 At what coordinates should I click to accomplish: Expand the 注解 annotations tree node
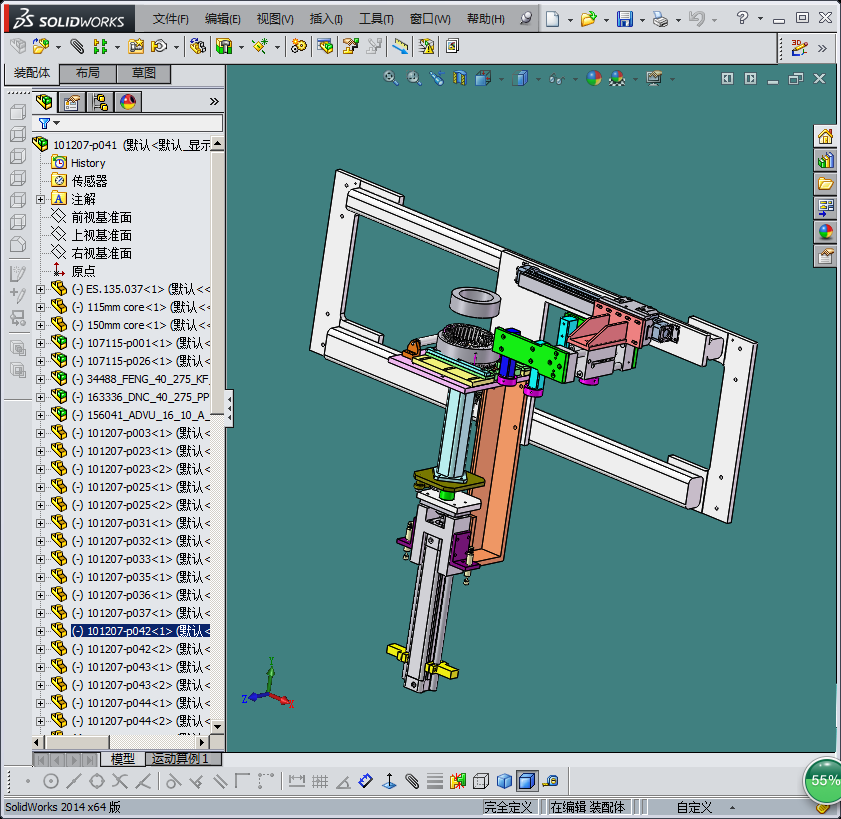pos(41,199)
